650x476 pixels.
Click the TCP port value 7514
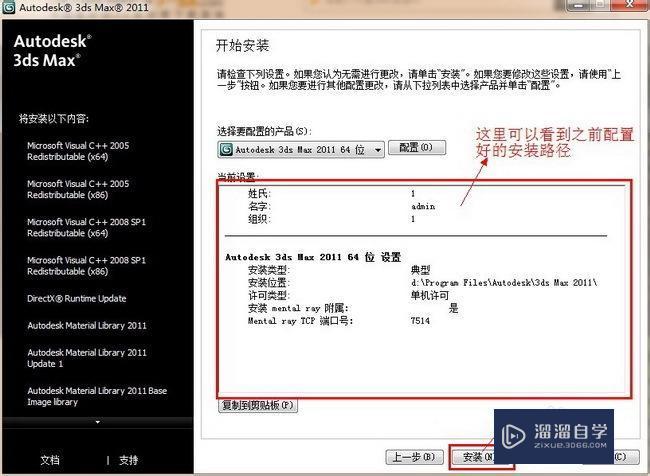pos(420,321)
